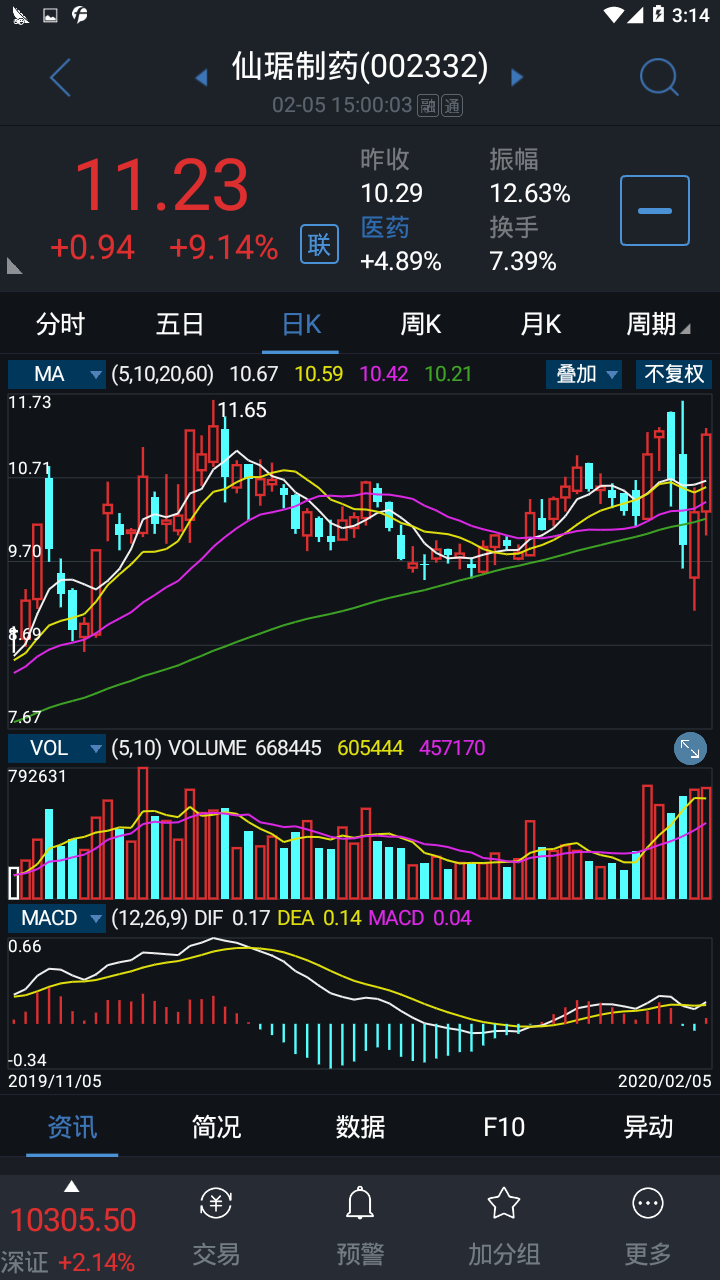Open the VOL indicator dropdown
The image size is (720, 1280).
[56, 748]
